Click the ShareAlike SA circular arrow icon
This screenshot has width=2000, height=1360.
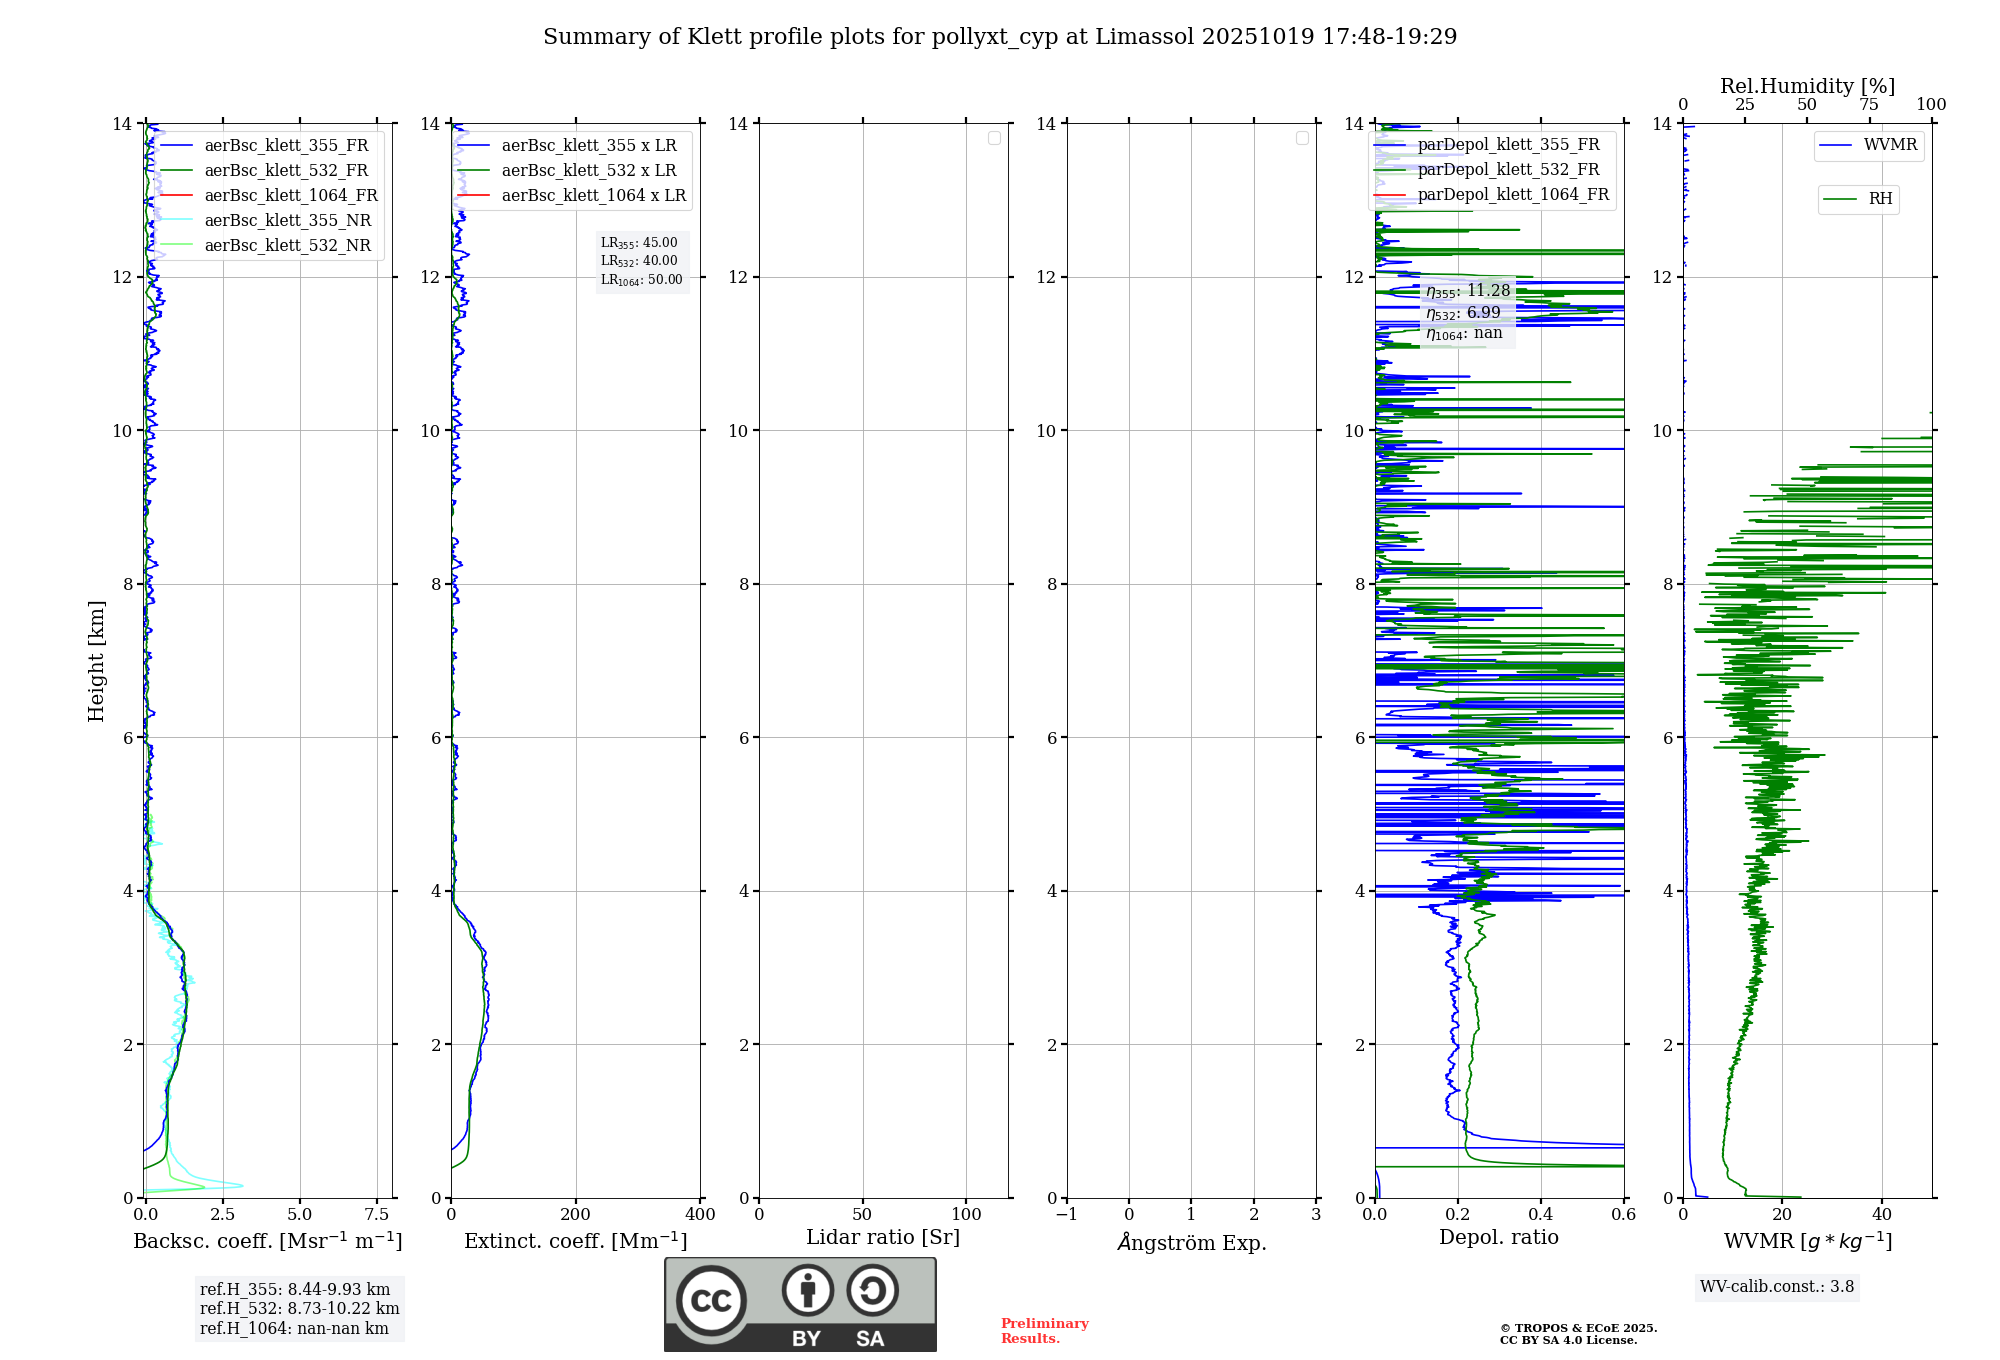pyautogui.click(x=872, y=1290)
